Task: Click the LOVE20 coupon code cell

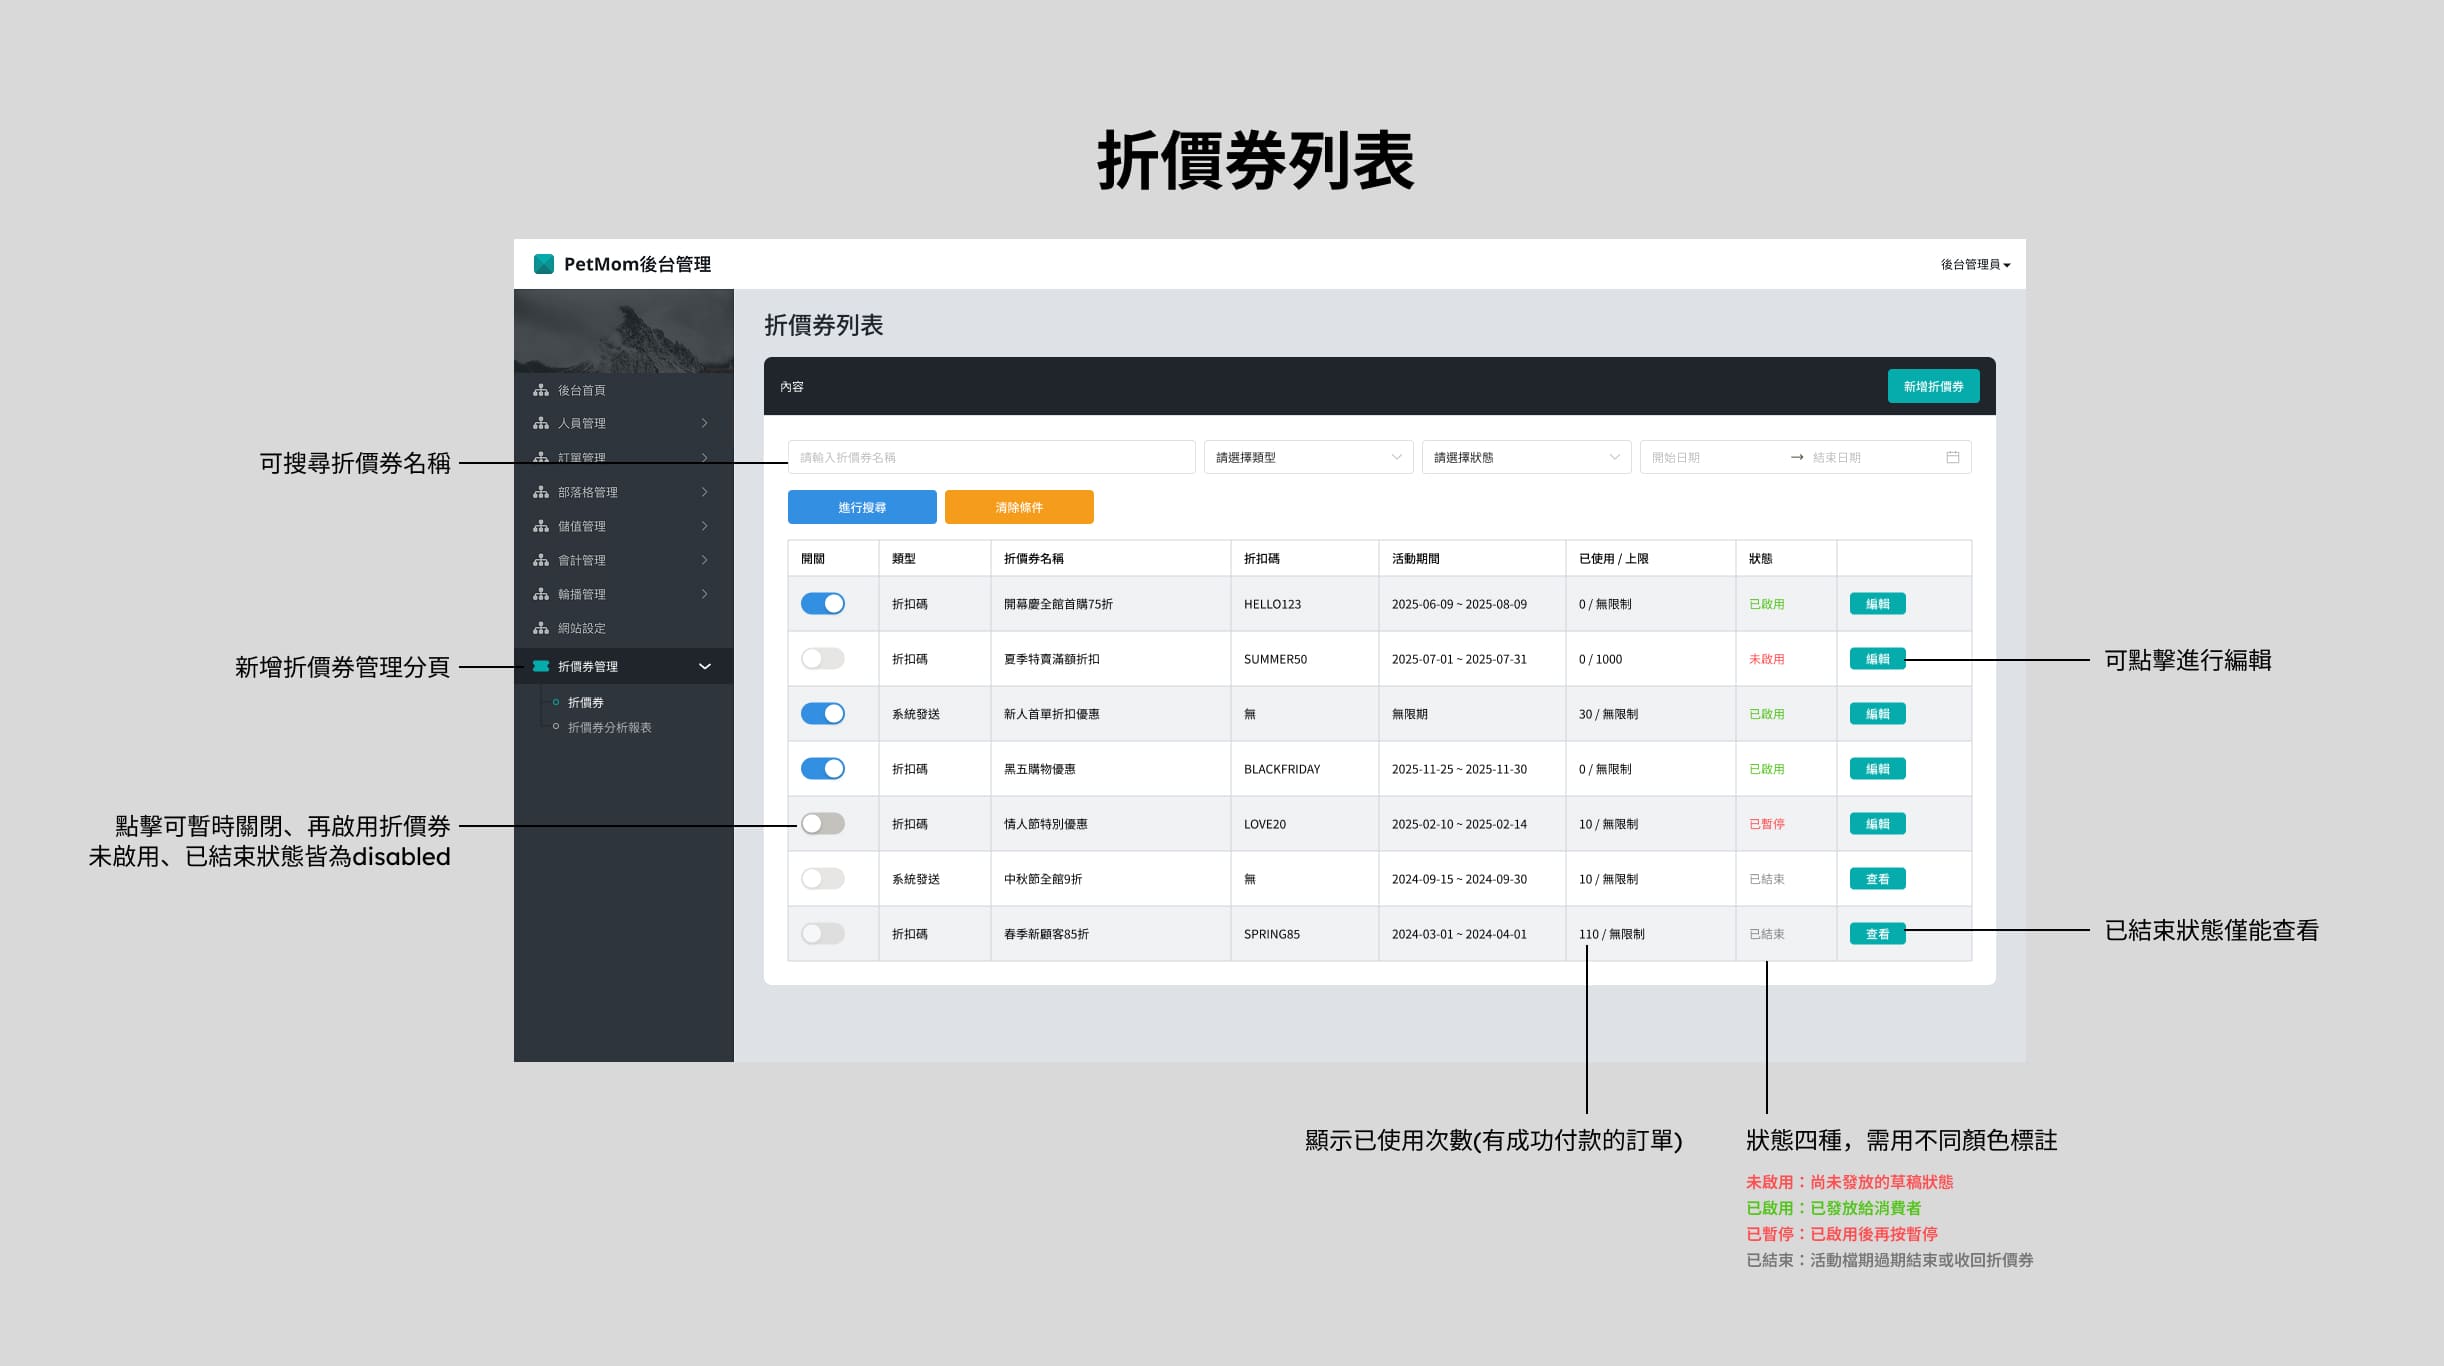Action: 1304,824
